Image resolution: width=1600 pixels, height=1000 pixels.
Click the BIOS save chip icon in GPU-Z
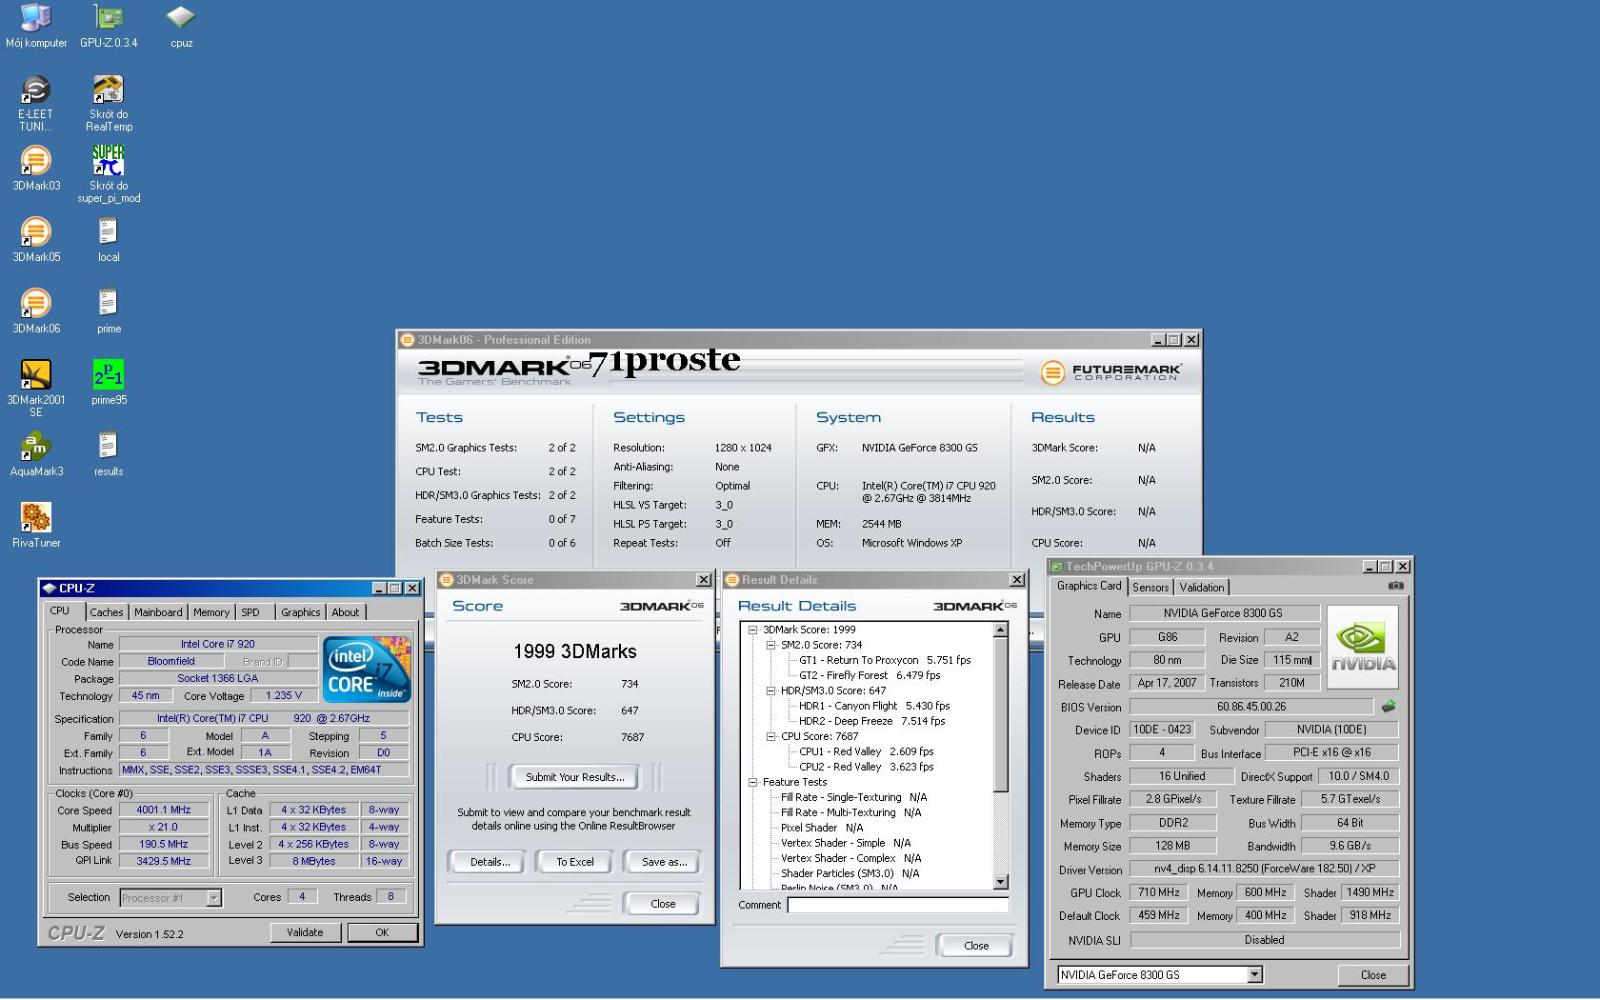pos(1388,706)
